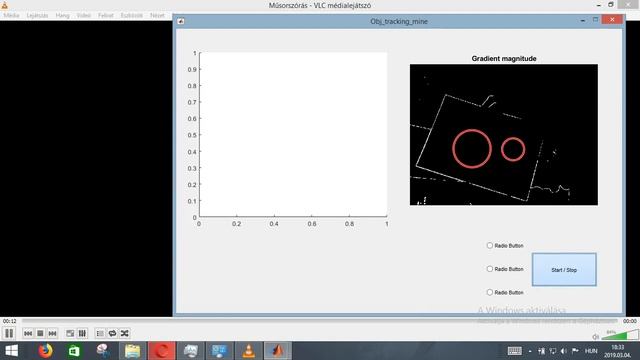Toggle VLC random shuffle icon

pos(124,333)
